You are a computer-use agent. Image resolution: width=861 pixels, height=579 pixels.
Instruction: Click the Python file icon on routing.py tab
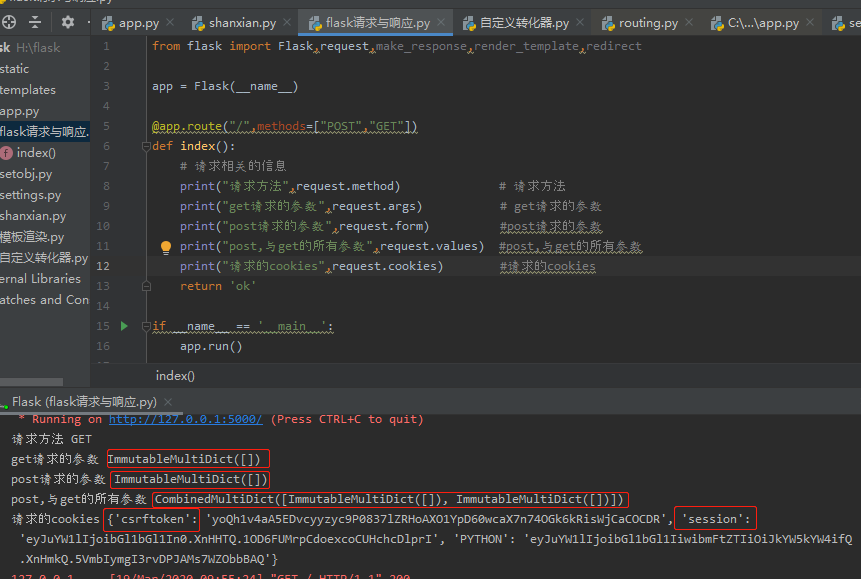[608, 23]
